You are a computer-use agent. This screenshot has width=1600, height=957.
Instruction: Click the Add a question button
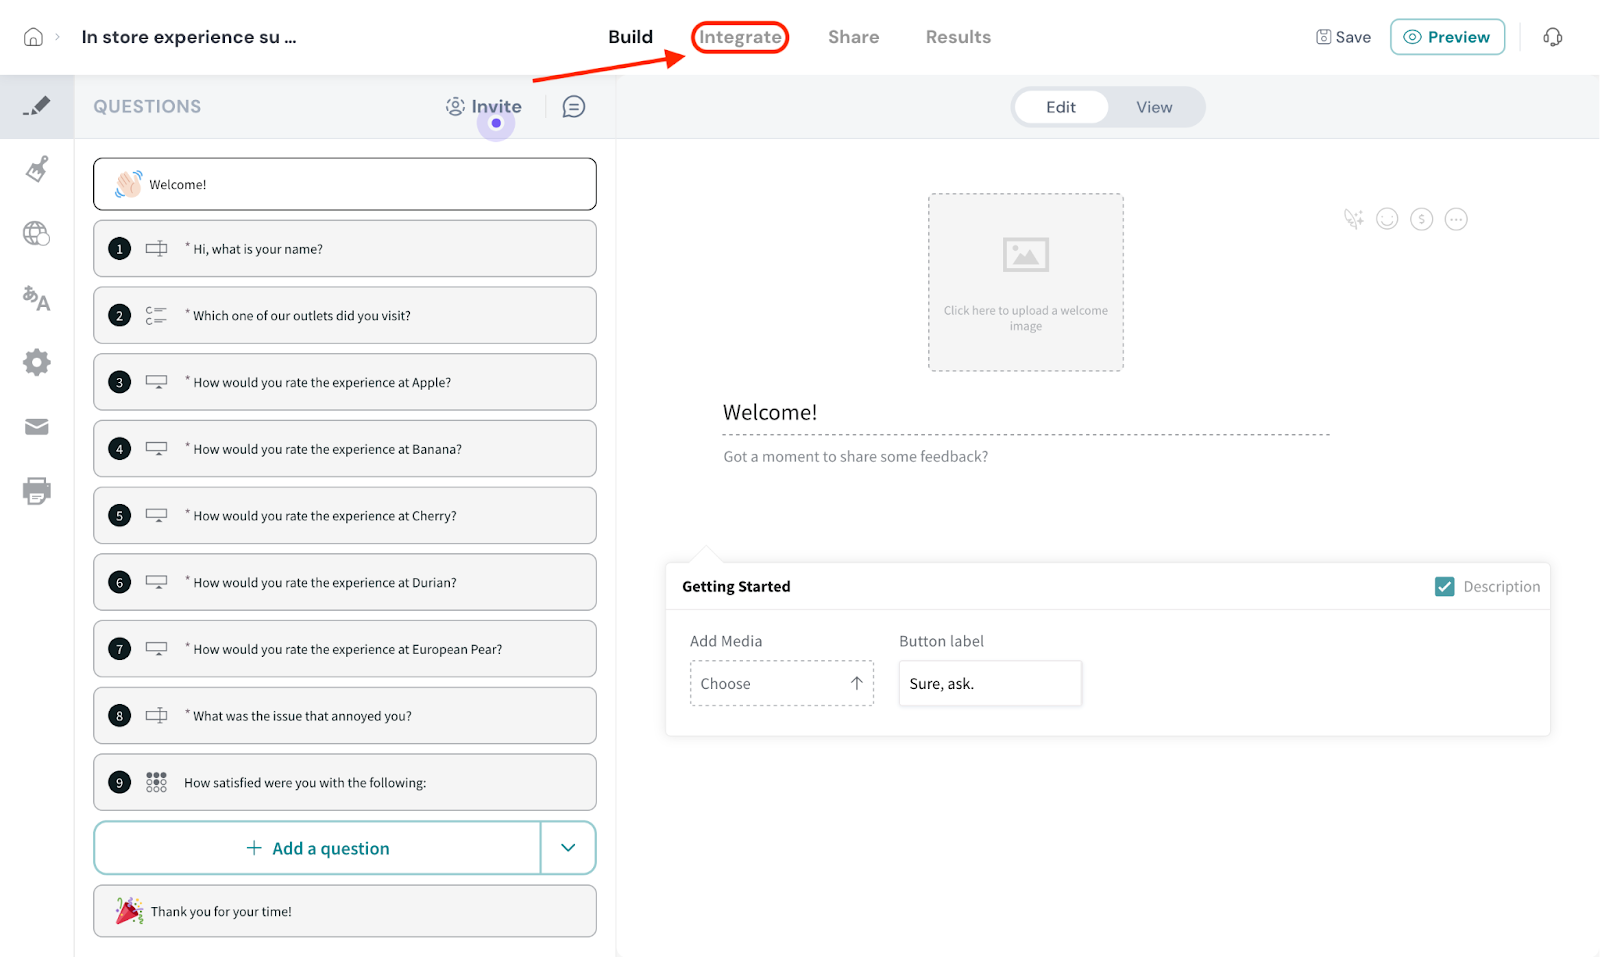(x=318, y=848)
